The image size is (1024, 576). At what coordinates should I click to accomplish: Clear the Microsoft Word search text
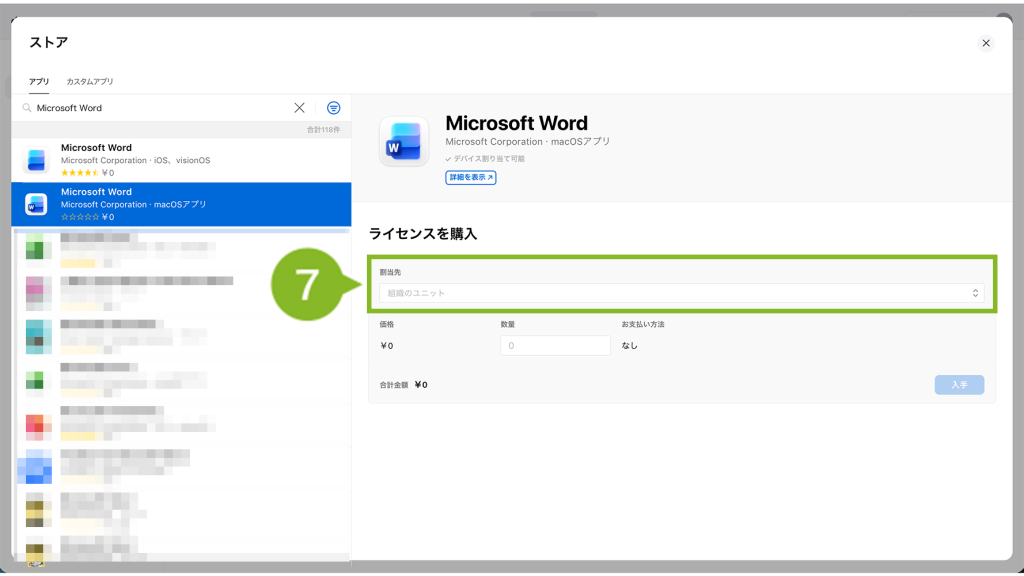click(299, 108)
